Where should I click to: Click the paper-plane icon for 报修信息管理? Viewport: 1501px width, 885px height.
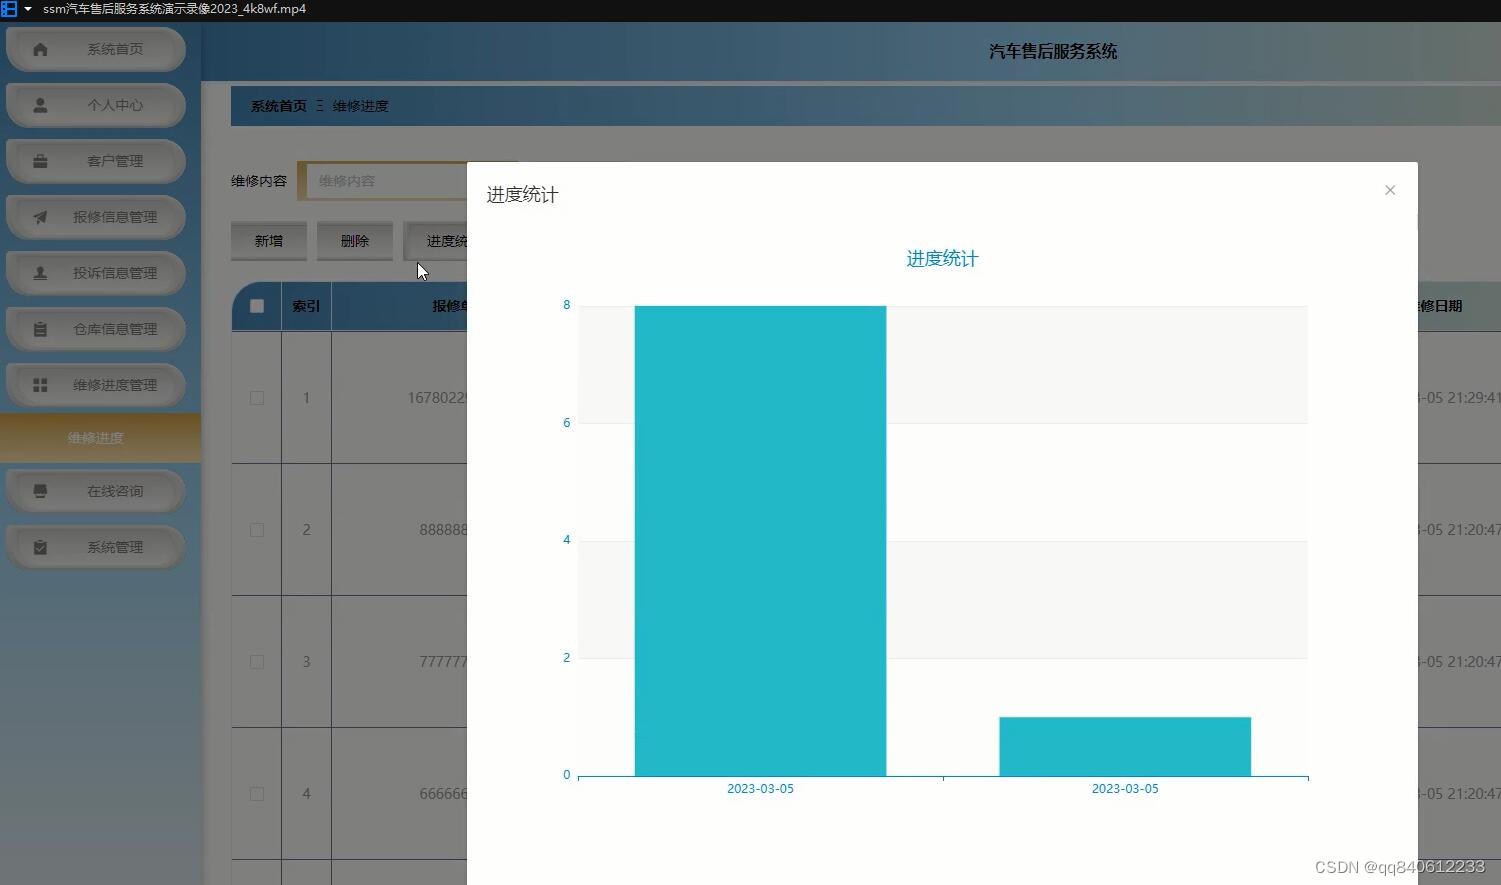point(40,217)
